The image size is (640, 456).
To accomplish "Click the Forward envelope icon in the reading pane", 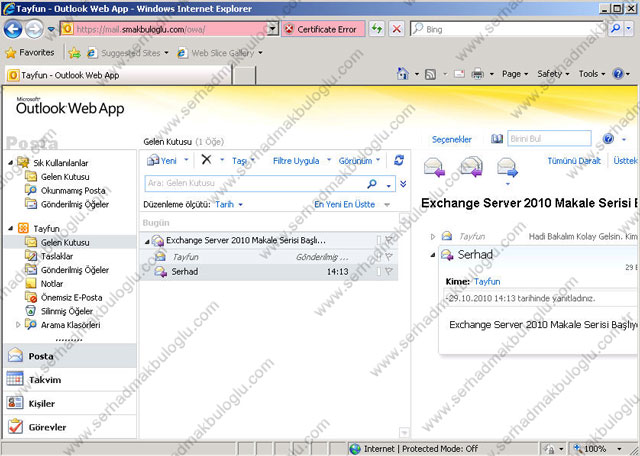I will click(x=507, y=167).
